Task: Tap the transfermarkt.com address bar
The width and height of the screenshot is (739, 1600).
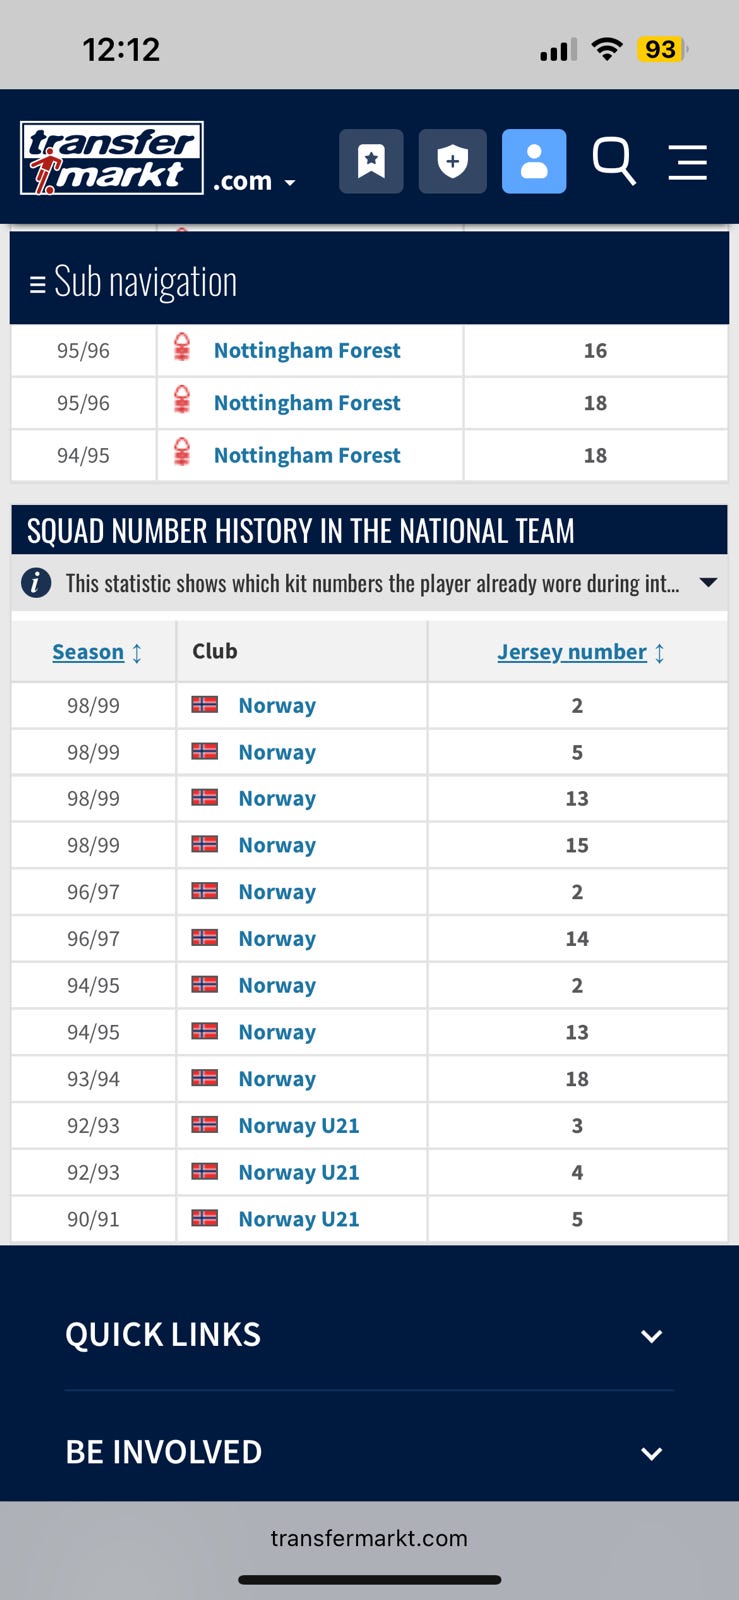Action: [x=369, y=1538]
